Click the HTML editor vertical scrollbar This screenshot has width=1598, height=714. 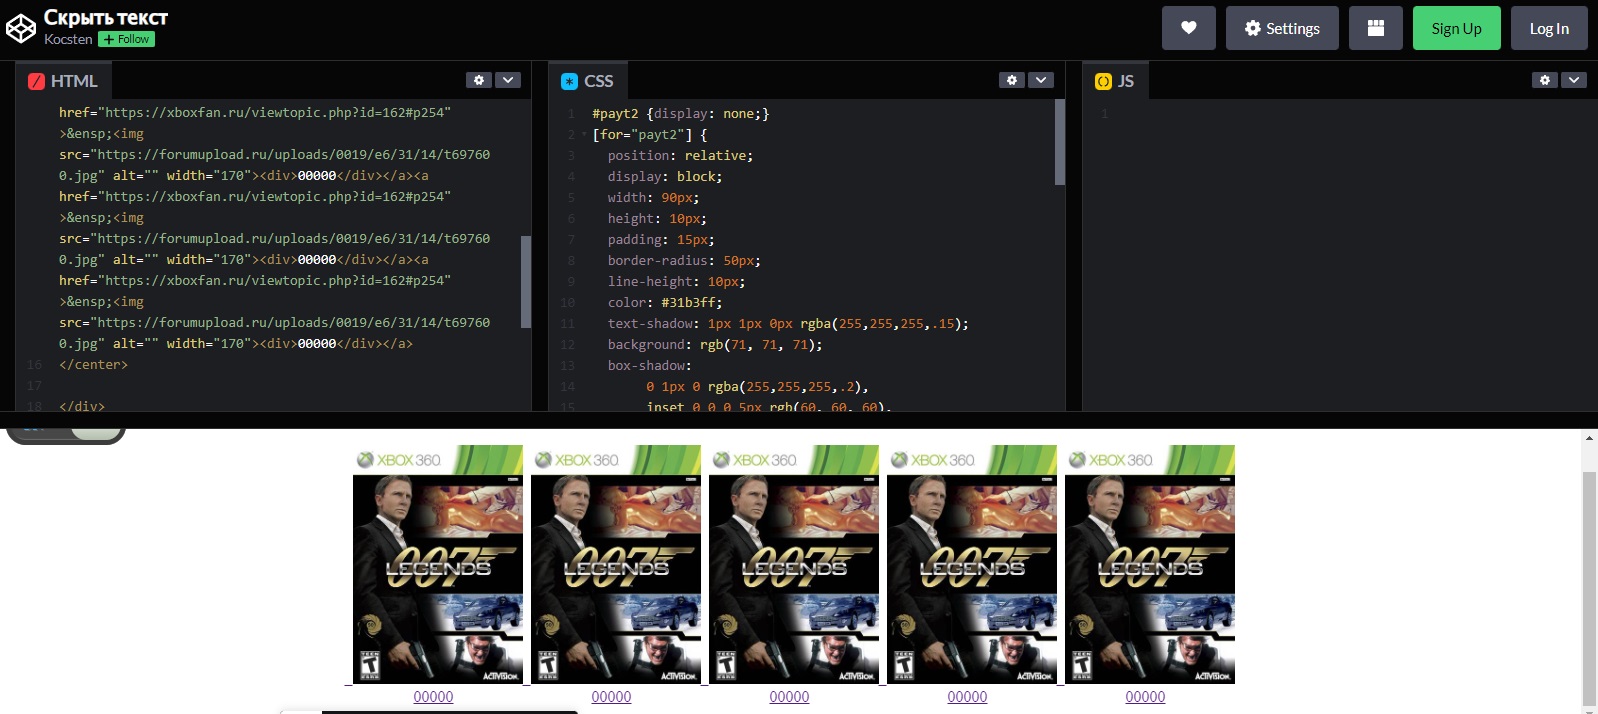pos(526,281)
